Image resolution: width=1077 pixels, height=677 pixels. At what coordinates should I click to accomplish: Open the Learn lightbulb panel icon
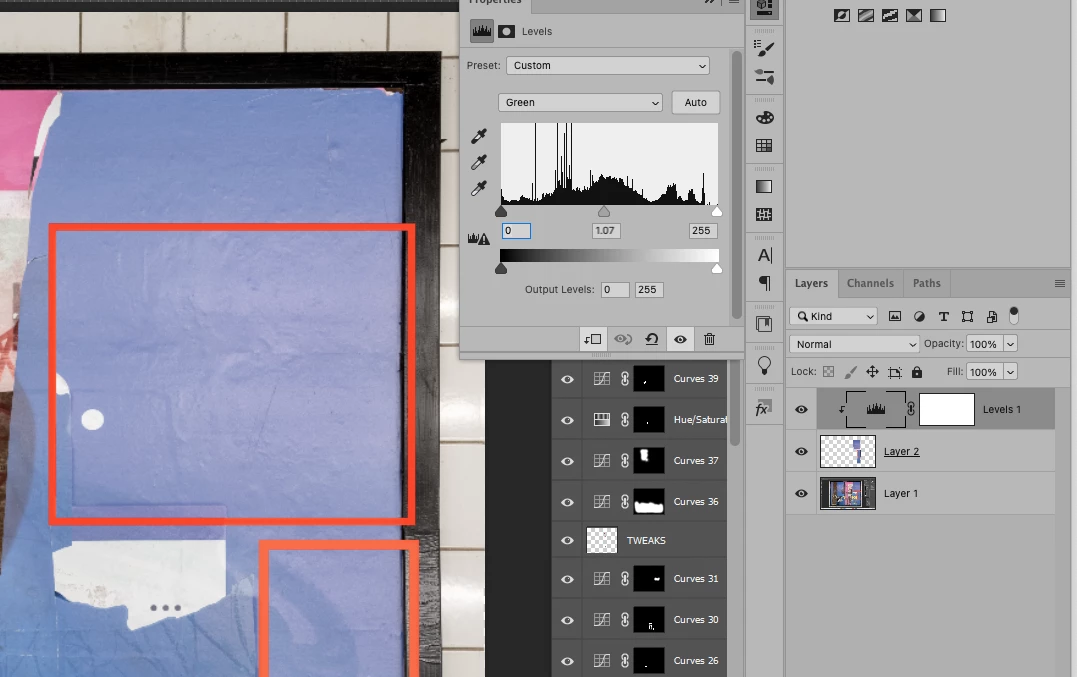pyautogui.click(x=764, y=365)
